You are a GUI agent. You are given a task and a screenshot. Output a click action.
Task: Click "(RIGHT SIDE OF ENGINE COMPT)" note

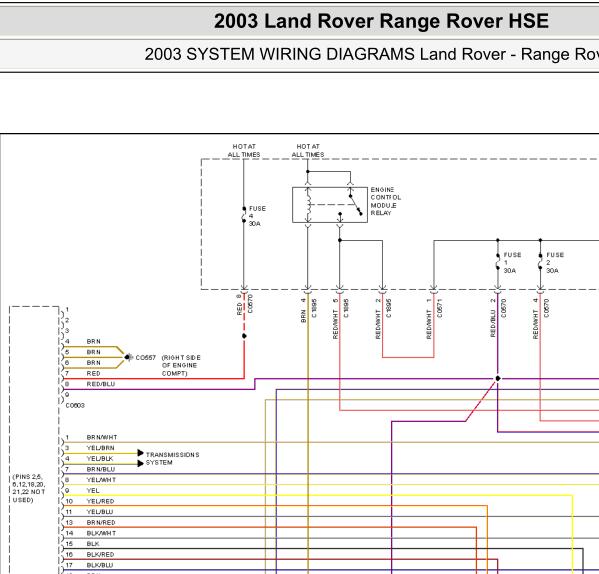181,365
